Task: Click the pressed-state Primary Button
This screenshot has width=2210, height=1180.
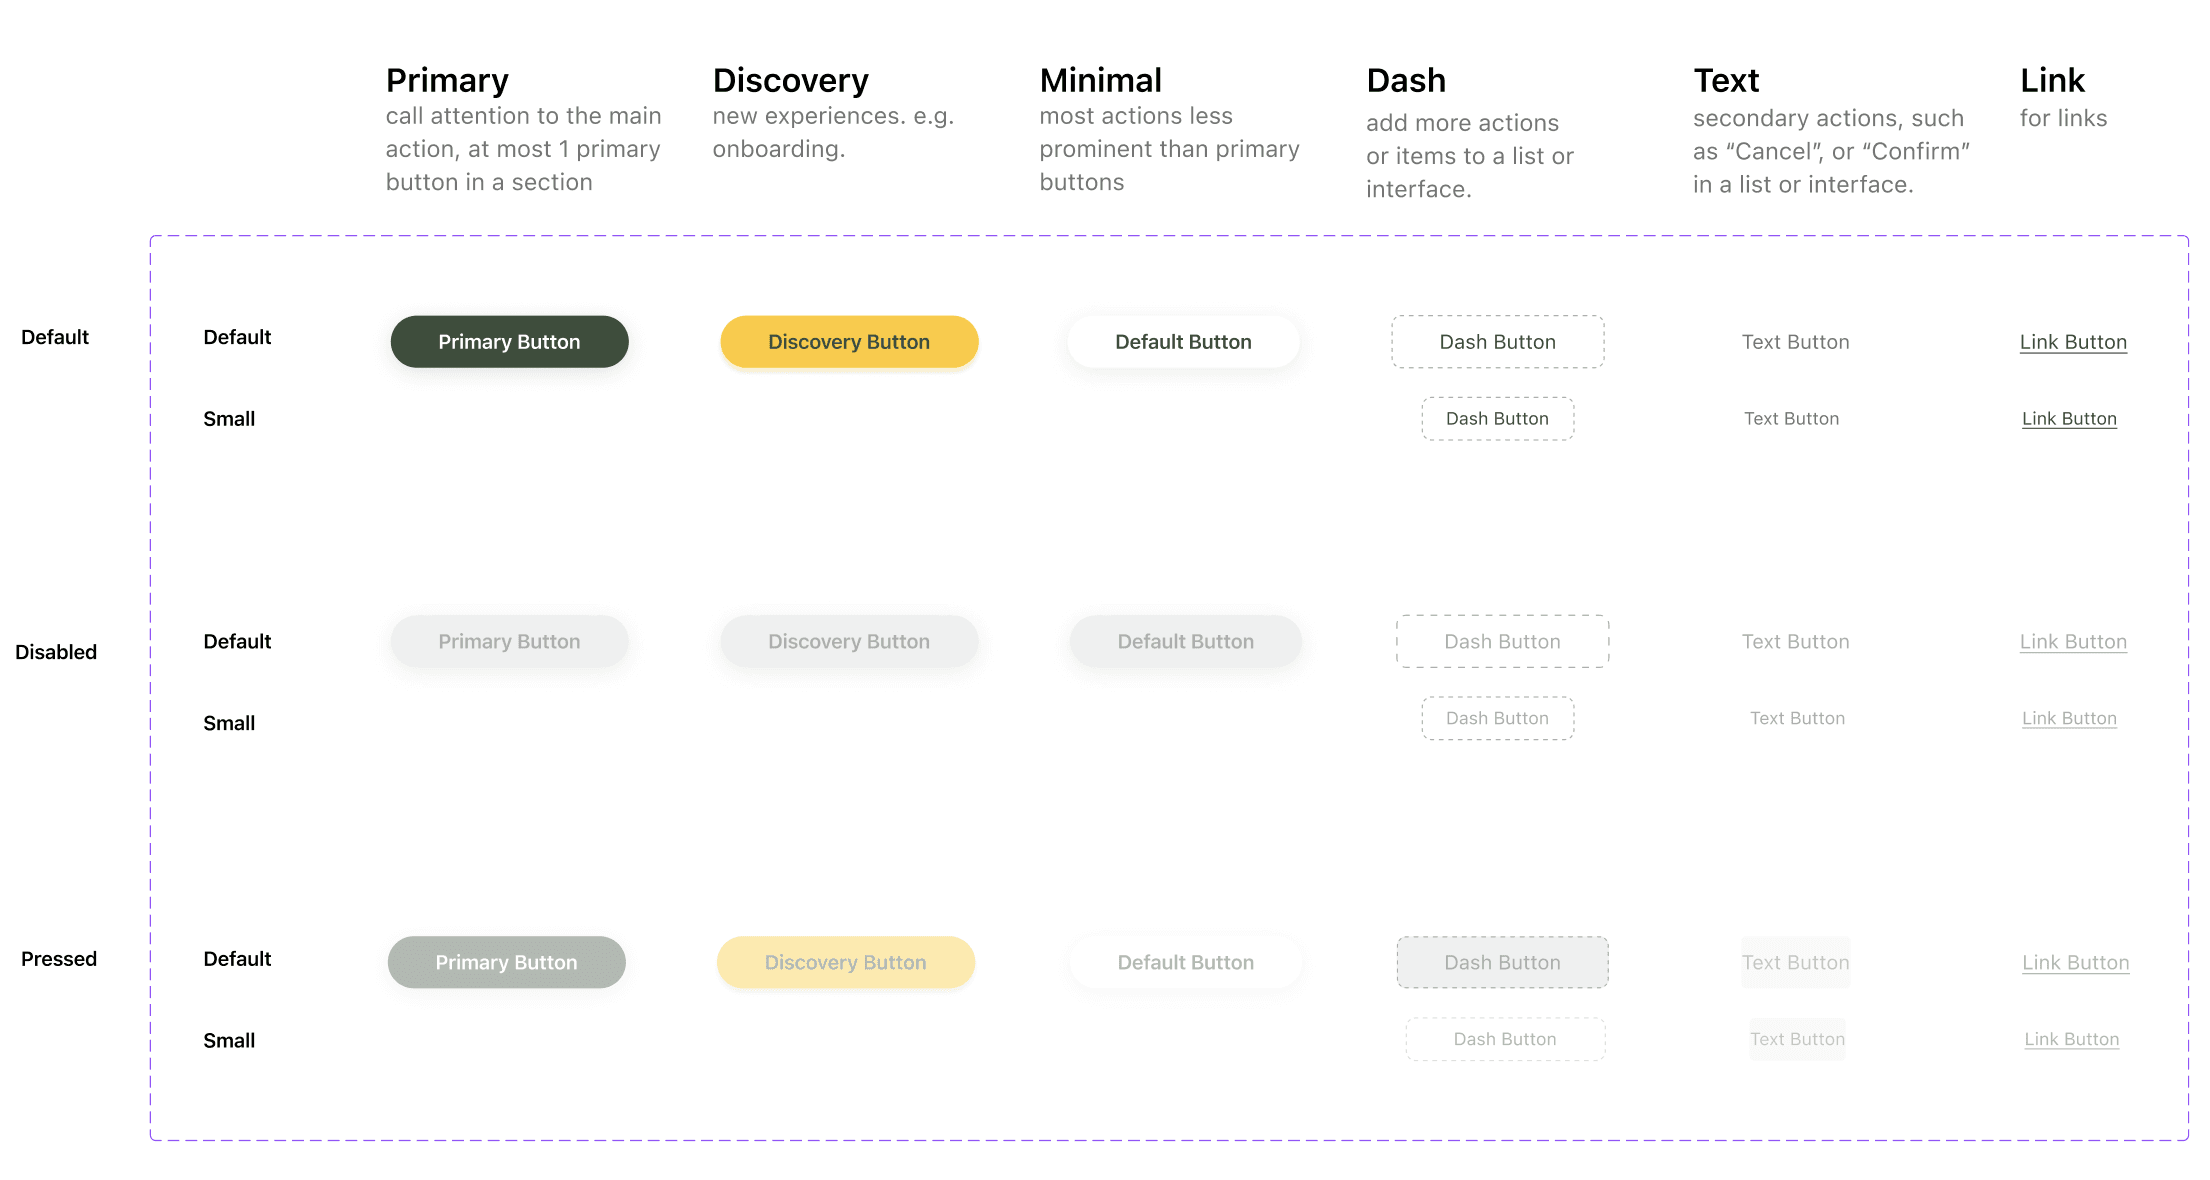Action: coord(506,963)
